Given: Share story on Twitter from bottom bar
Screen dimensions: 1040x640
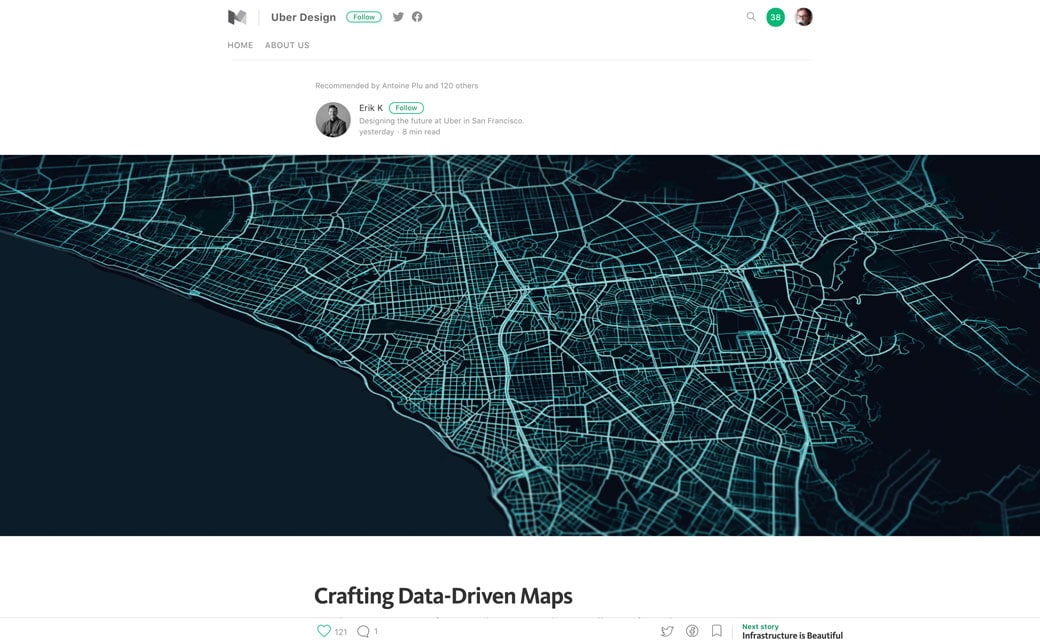Looking at the screenshot, I should pyautogui.click(x=667, y=631).
